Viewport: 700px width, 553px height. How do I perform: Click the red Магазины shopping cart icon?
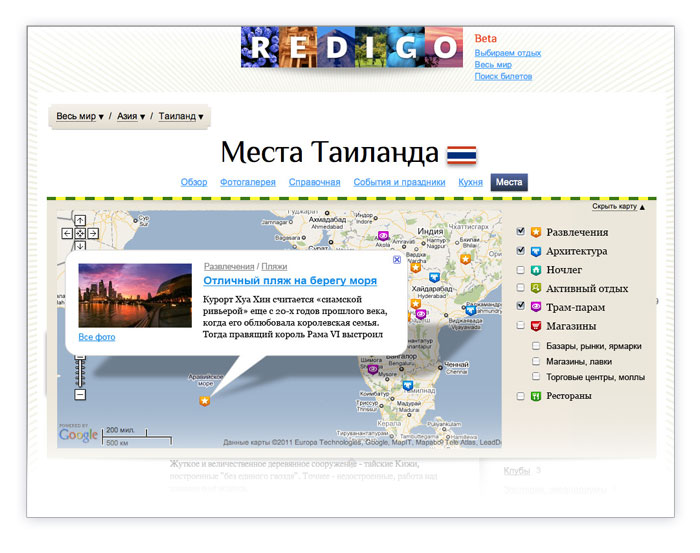[x=536, y=326]
